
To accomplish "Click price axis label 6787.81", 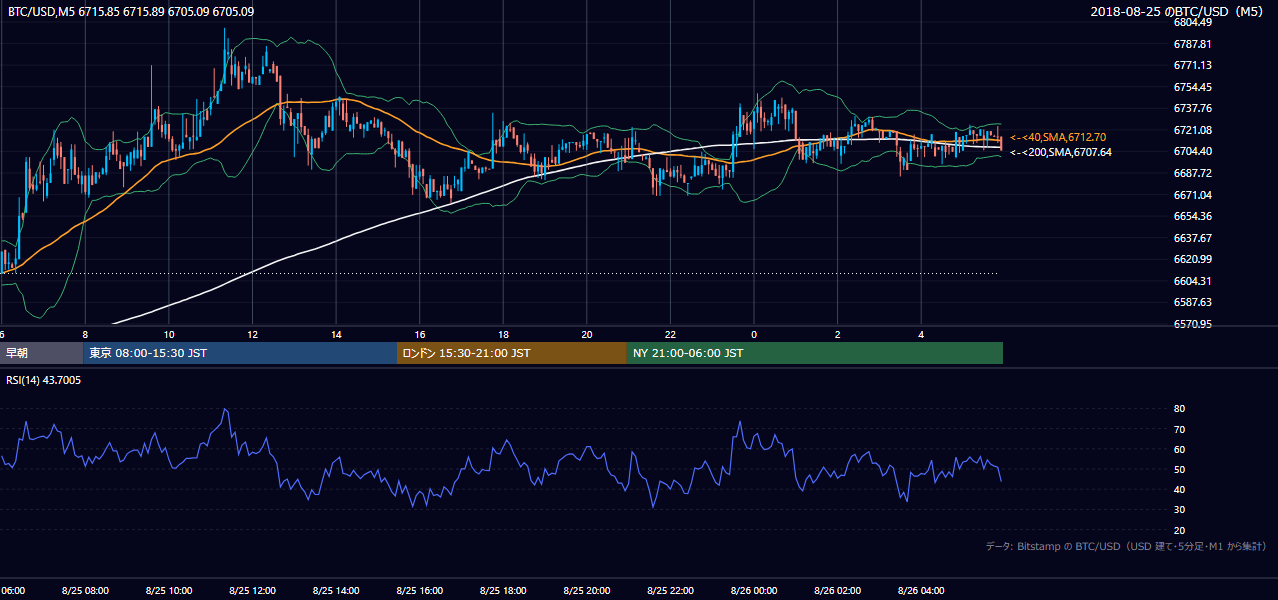I will click(1193, 44).
